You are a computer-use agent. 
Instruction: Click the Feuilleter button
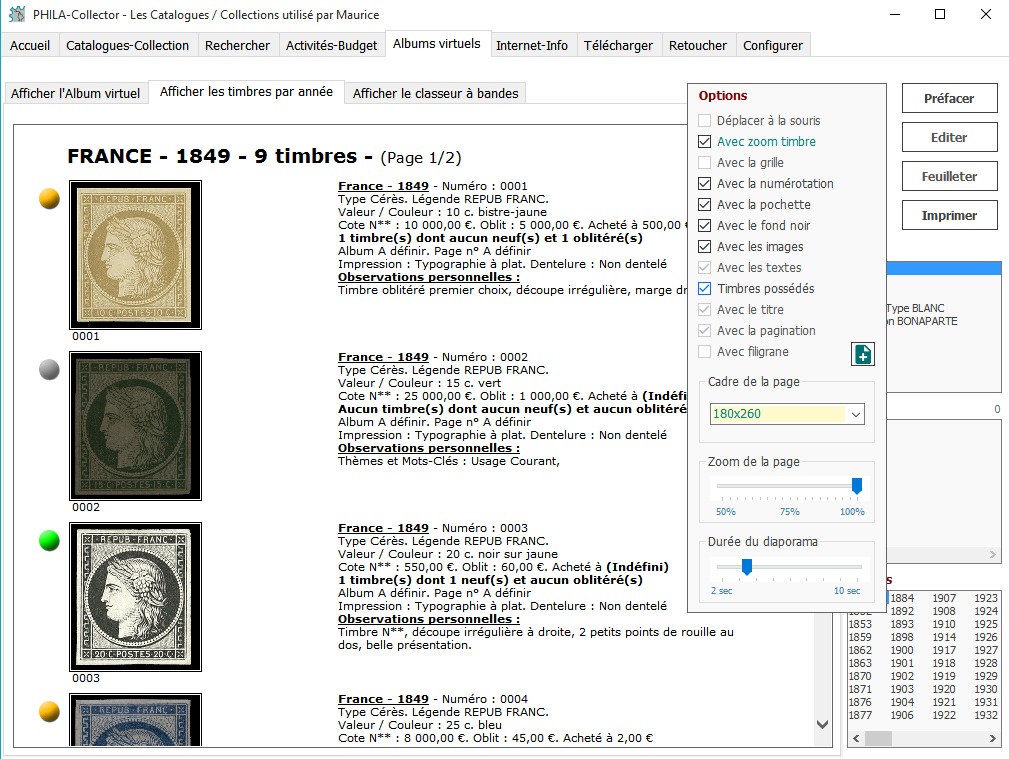coord(949,176)
